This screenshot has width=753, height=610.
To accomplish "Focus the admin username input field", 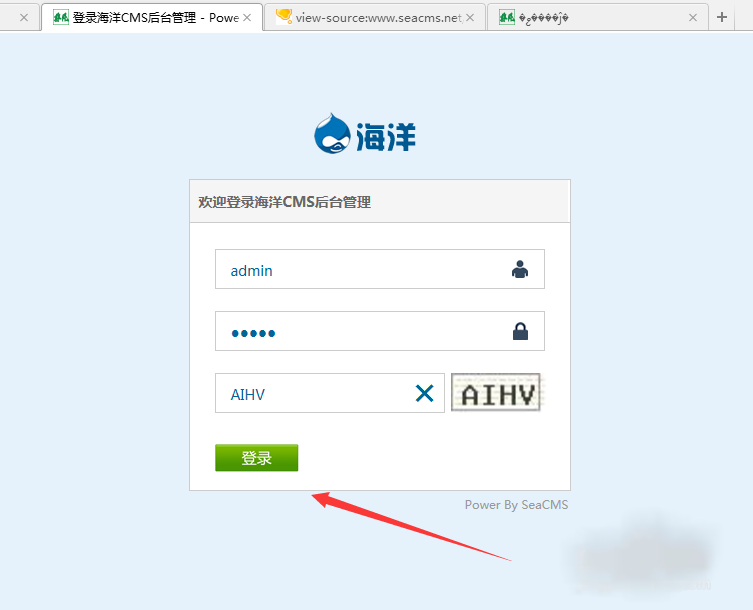I will click(x=379, y=269).
